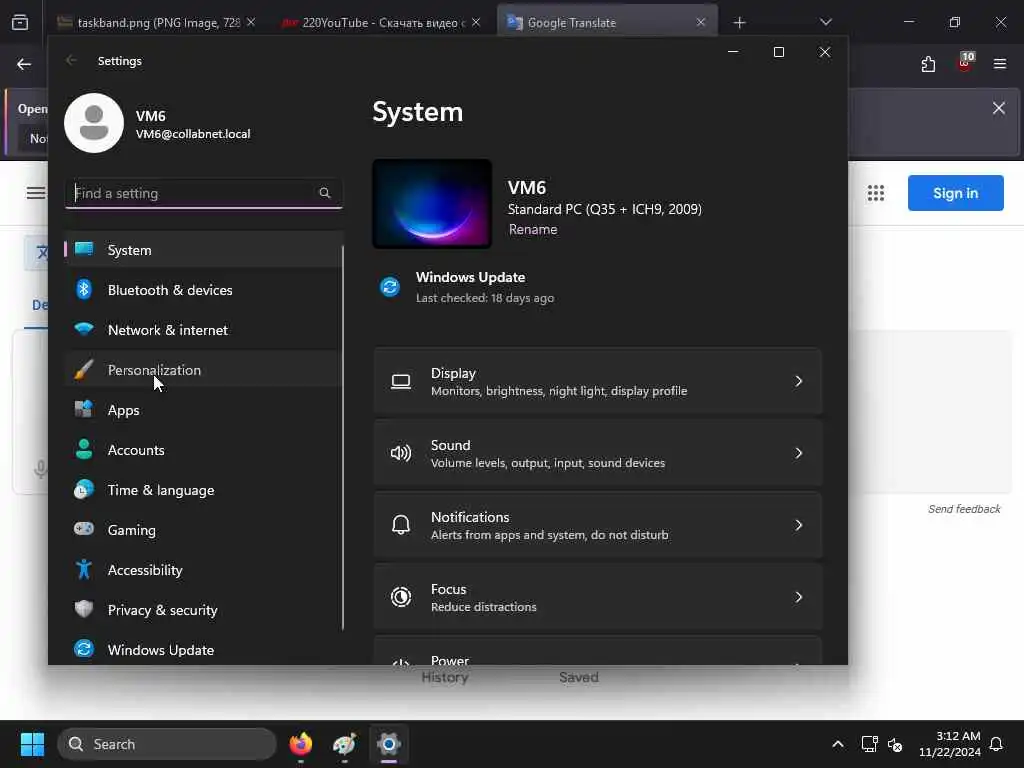The image size is (1024, 768).
Task: Select the Google Translate browser tab
Action: (607, 22)
